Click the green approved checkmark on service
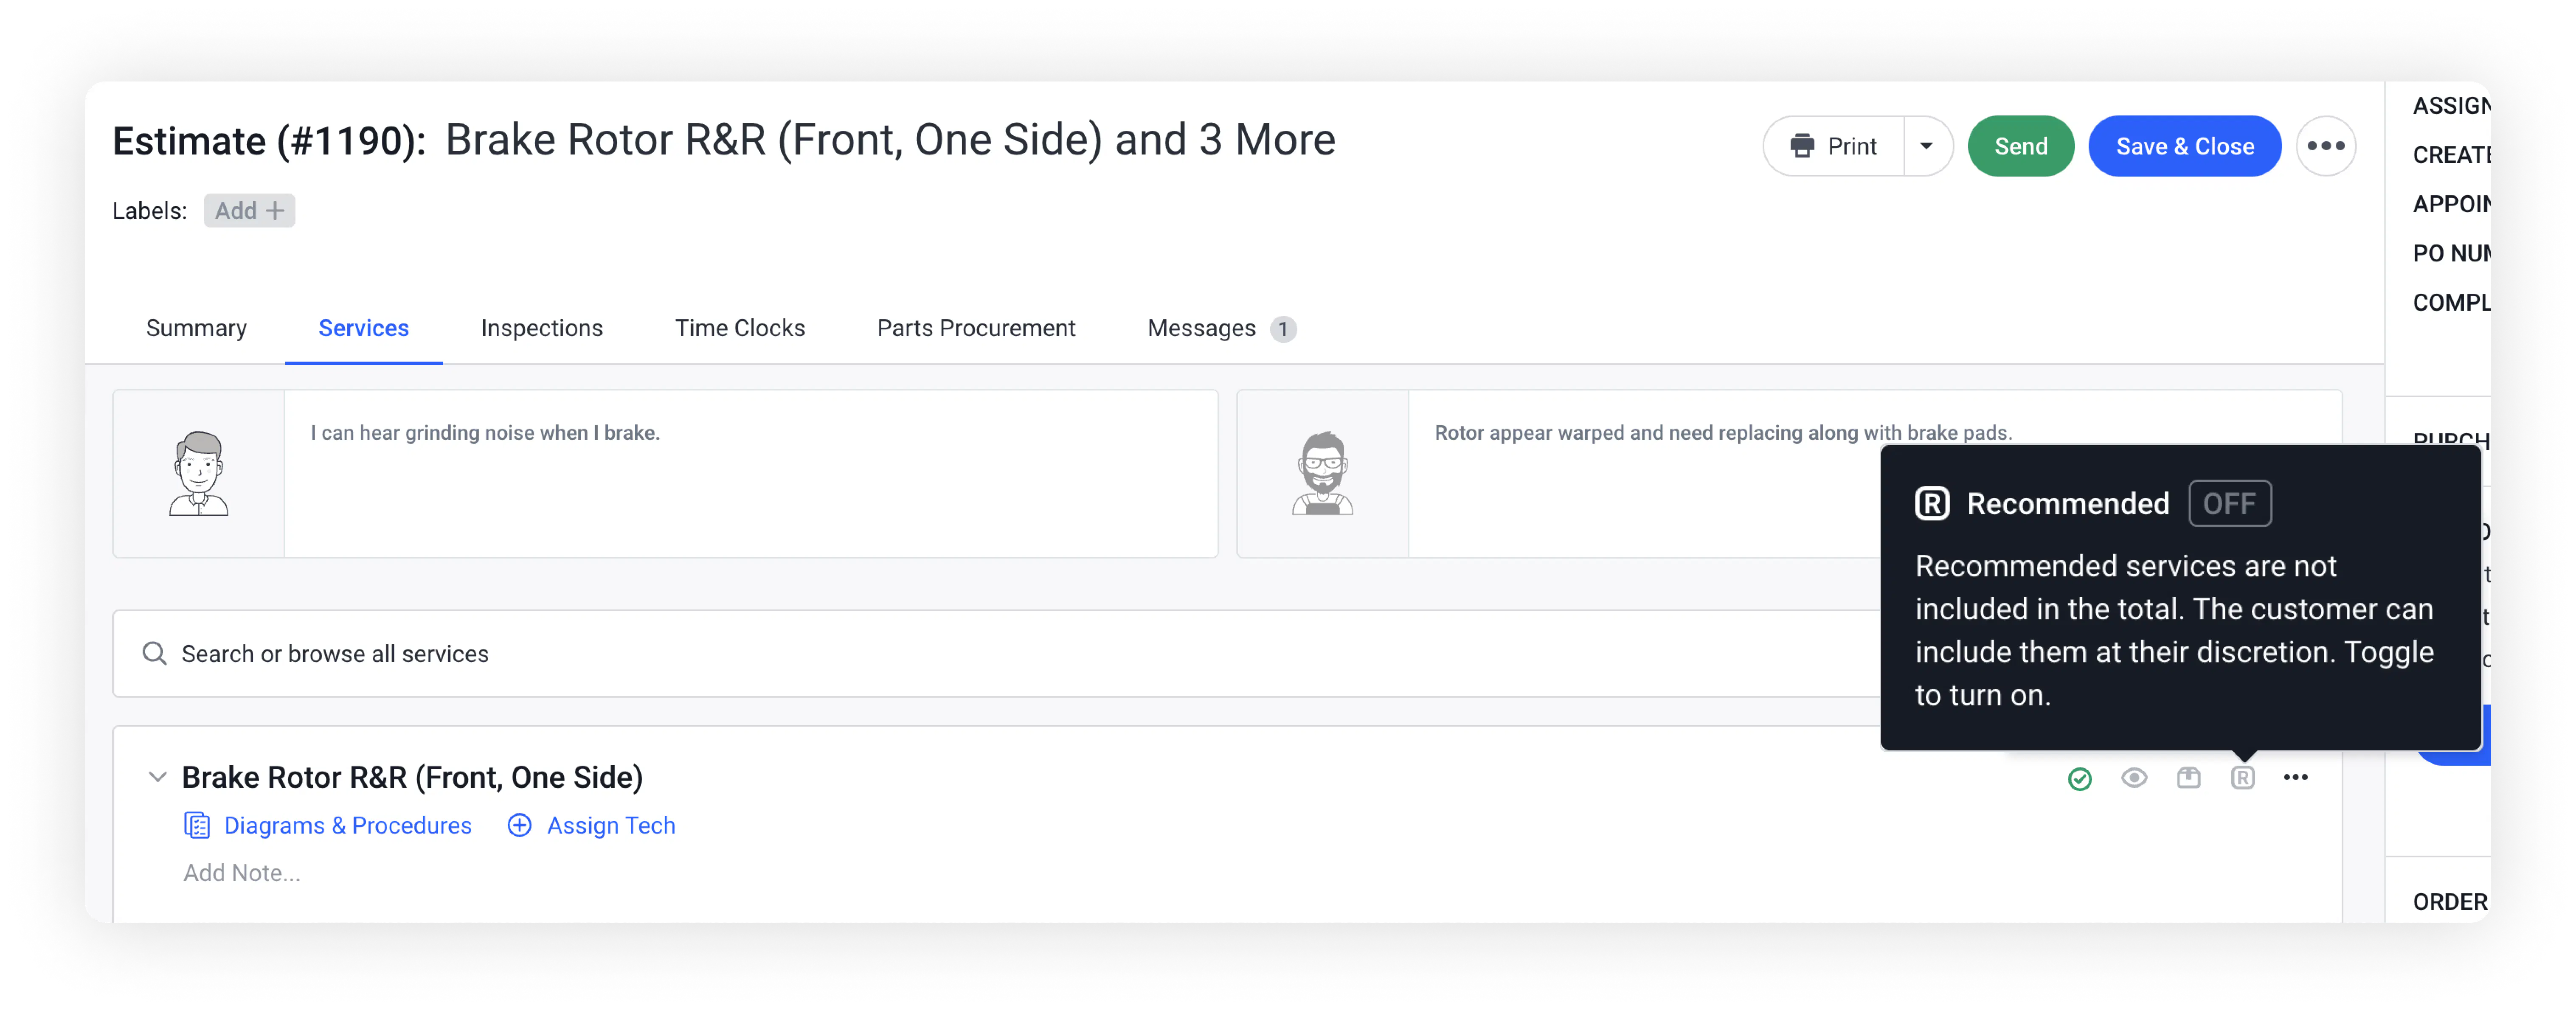2576x1011 pixels. click(2080, 778)
